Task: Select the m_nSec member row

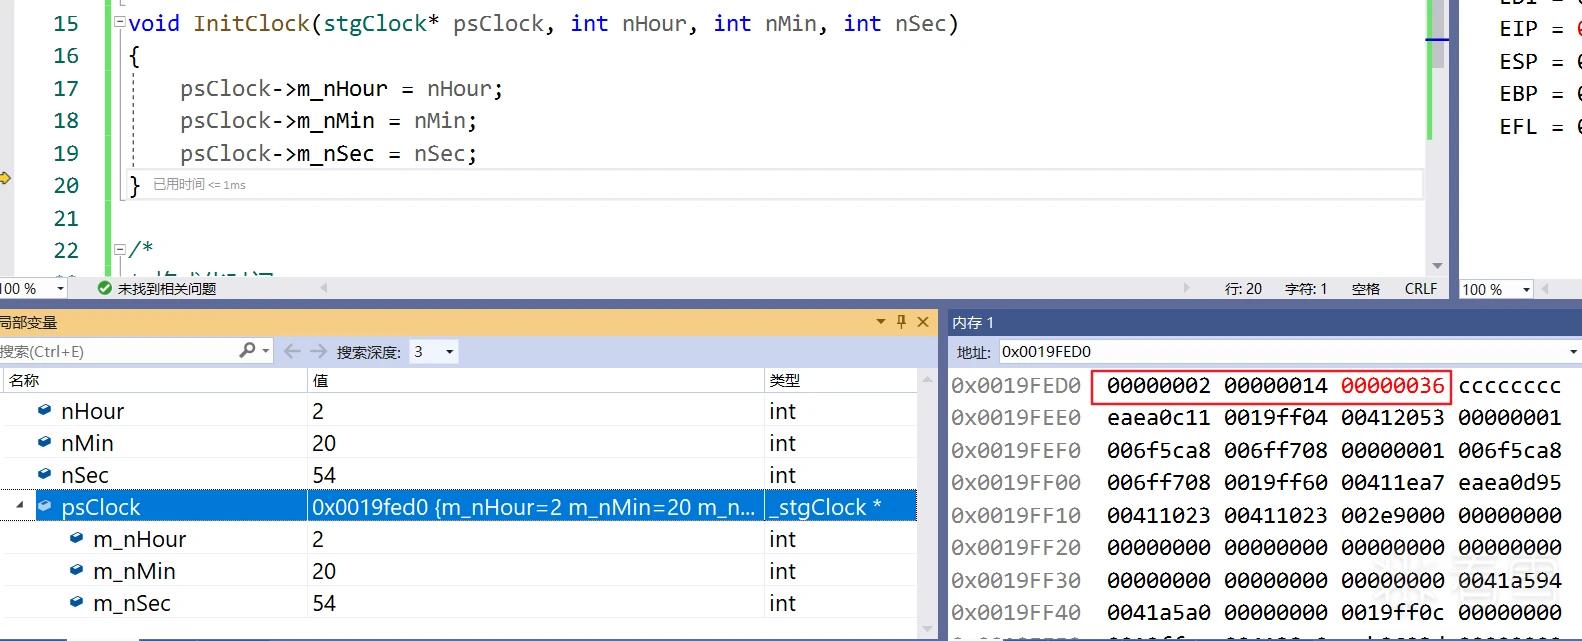Action: click(x=458, y=603)
